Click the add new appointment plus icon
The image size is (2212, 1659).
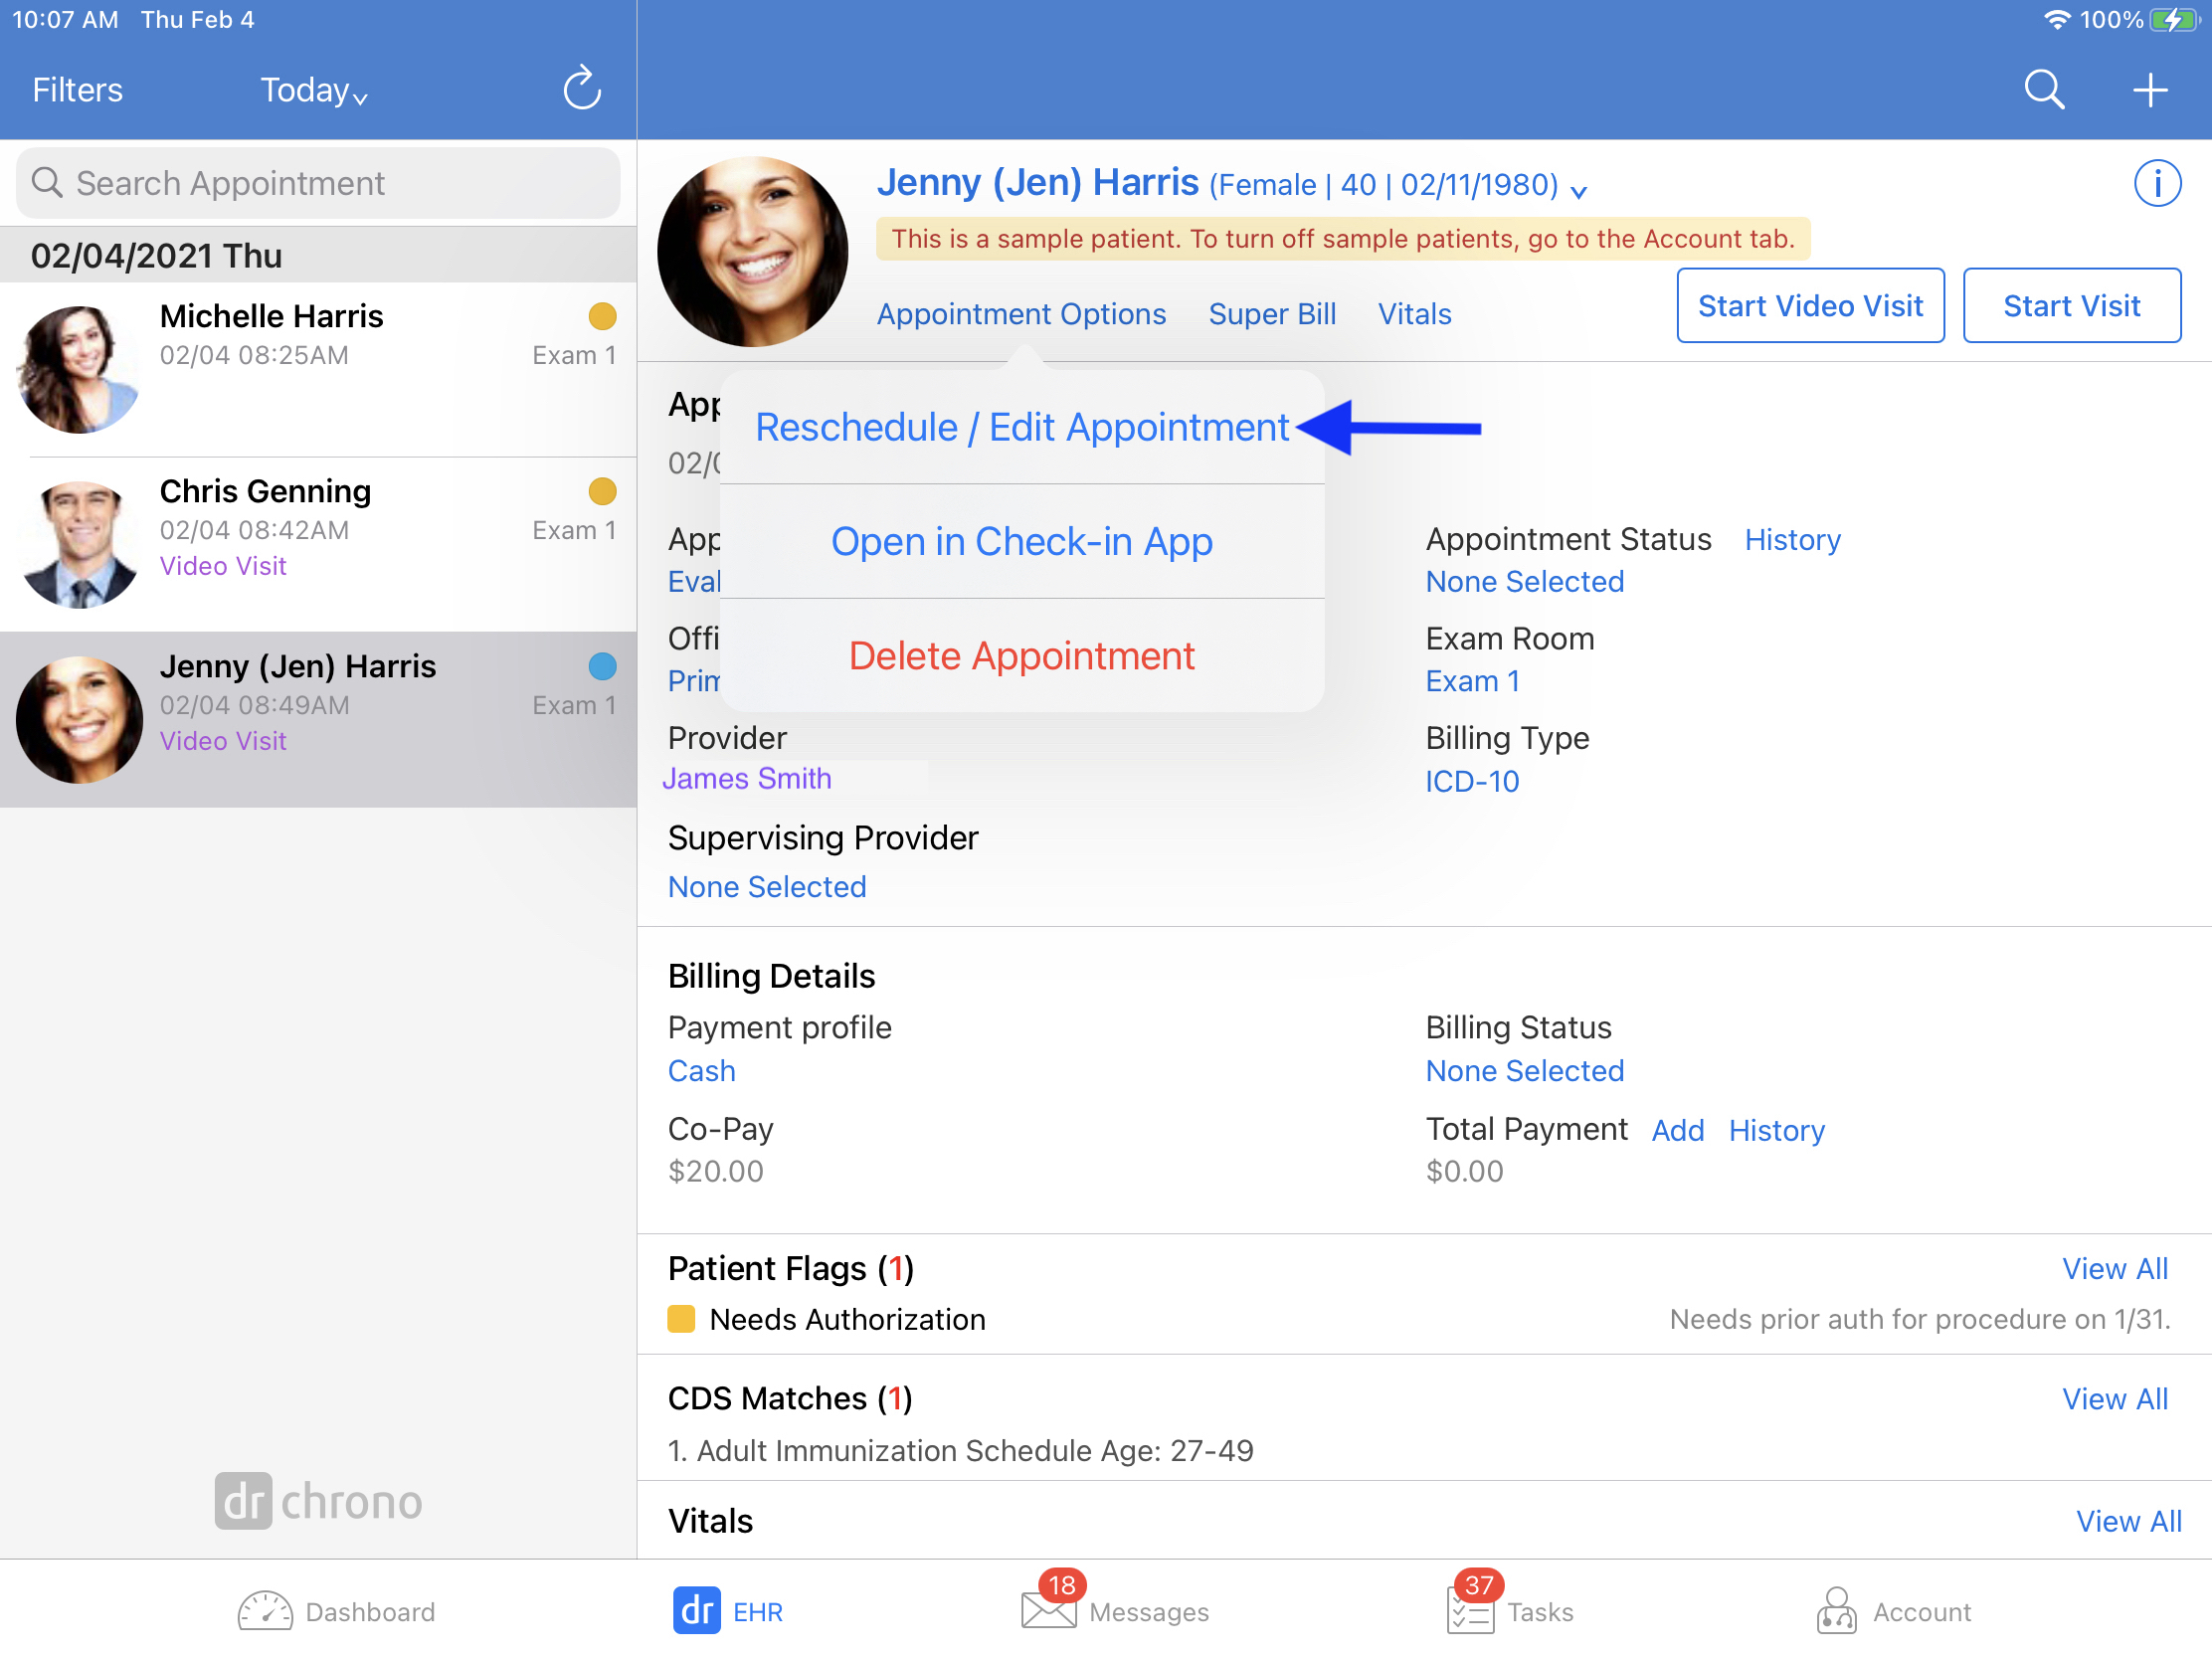click(2147, 89)
